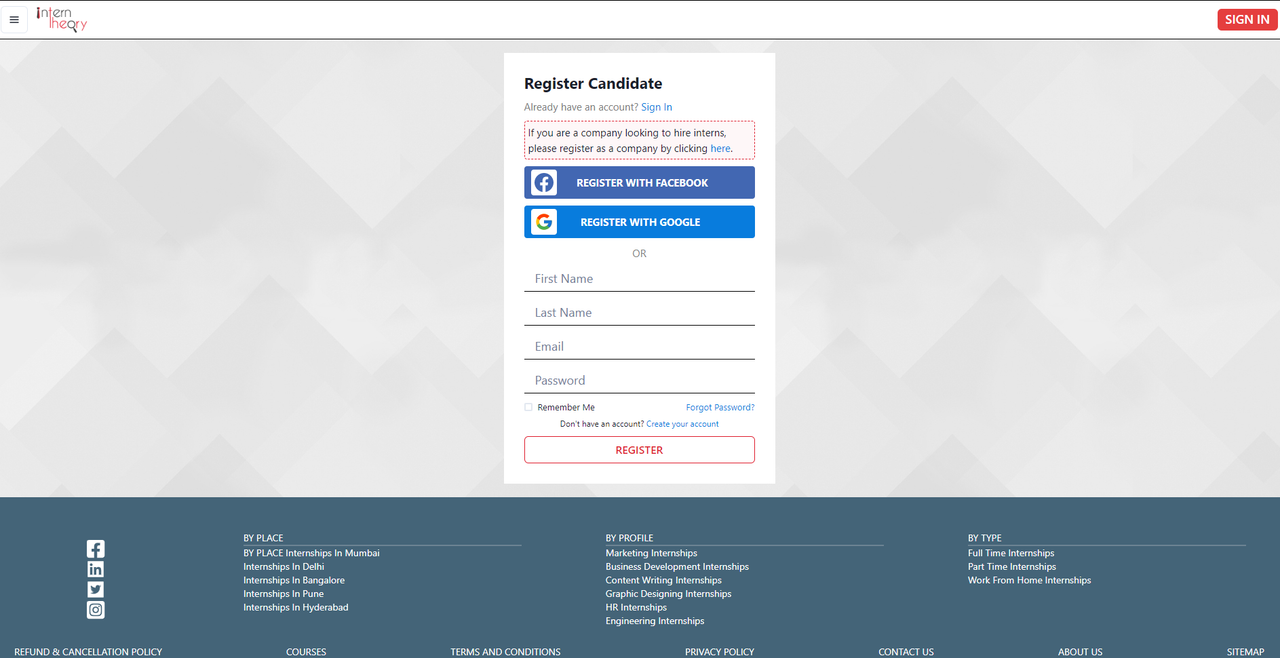Open Part Time Internships link
Viewport: 1280px width, 658px height.
pyautogui.click(x=1012, y=567)
